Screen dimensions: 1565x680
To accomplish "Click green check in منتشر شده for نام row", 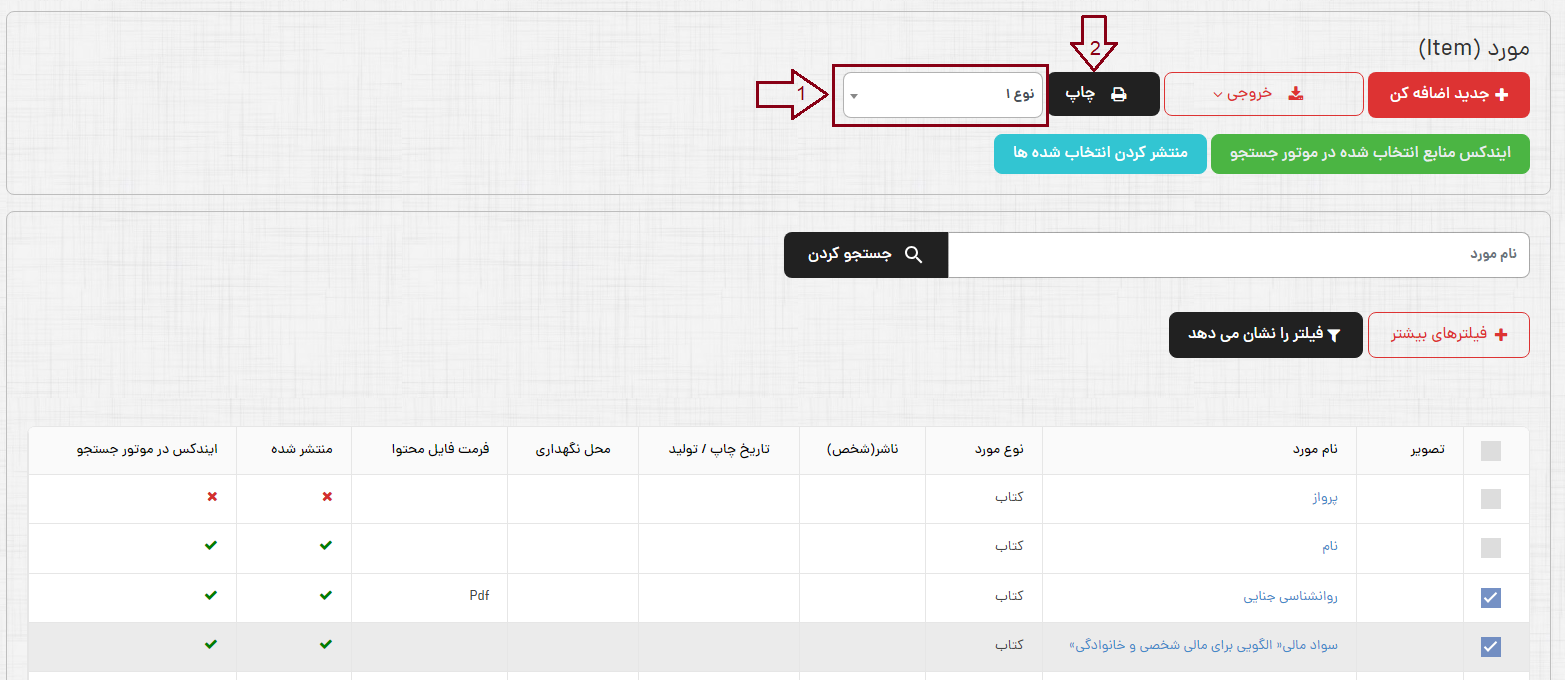I will click(326, 546).
